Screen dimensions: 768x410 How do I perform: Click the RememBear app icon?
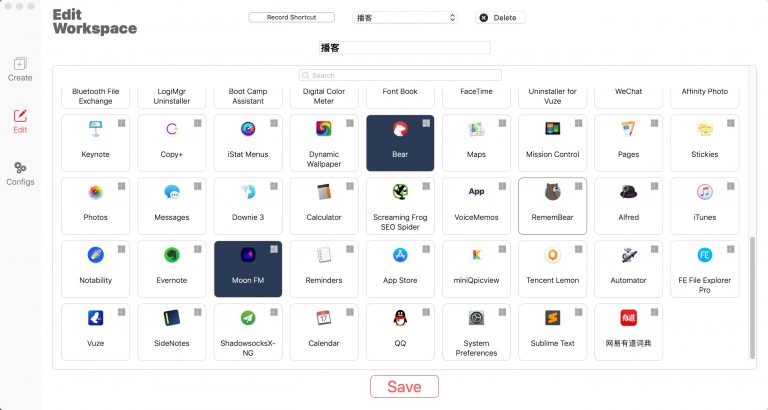pyautogui.click(x=552, y=192)
